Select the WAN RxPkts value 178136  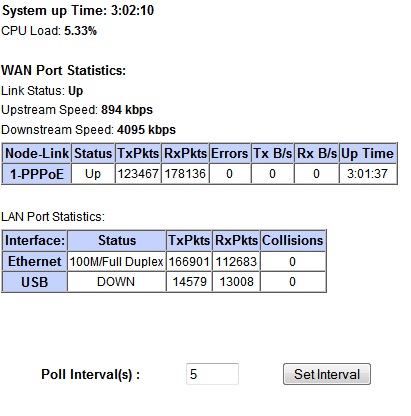click(185, 174)
